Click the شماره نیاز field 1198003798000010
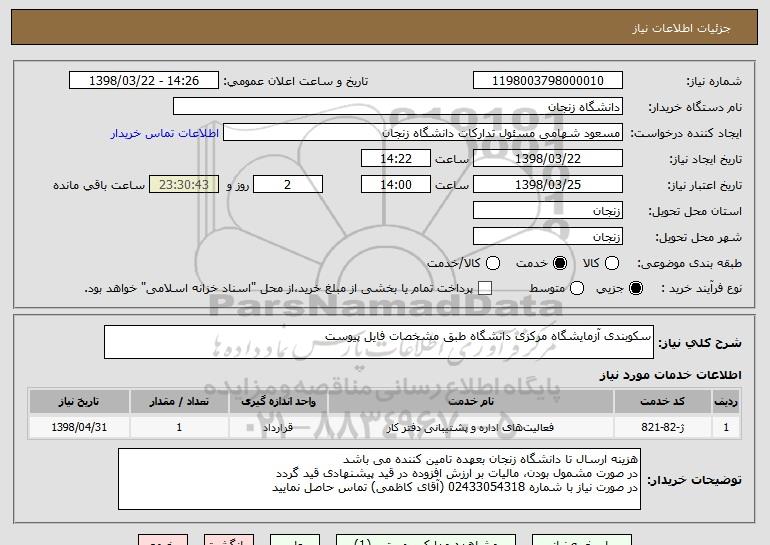Image resolution: width=770 pixels, height=545 pixels. tap(548, 81)
